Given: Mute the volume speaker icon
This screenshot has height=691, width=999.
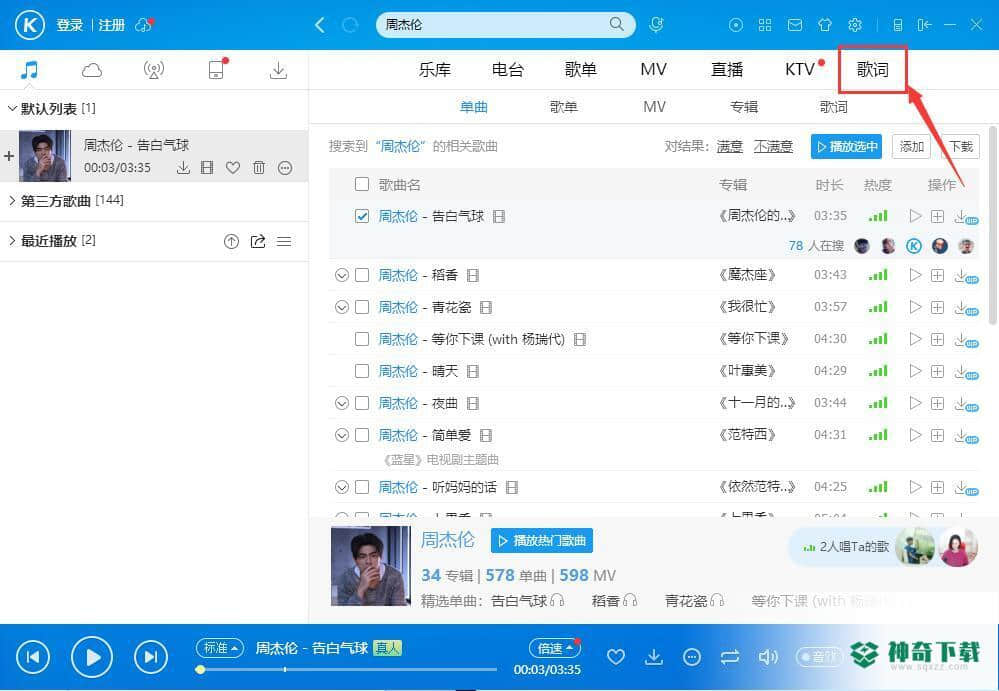Looking at the screenshot, I should (768, 656).
